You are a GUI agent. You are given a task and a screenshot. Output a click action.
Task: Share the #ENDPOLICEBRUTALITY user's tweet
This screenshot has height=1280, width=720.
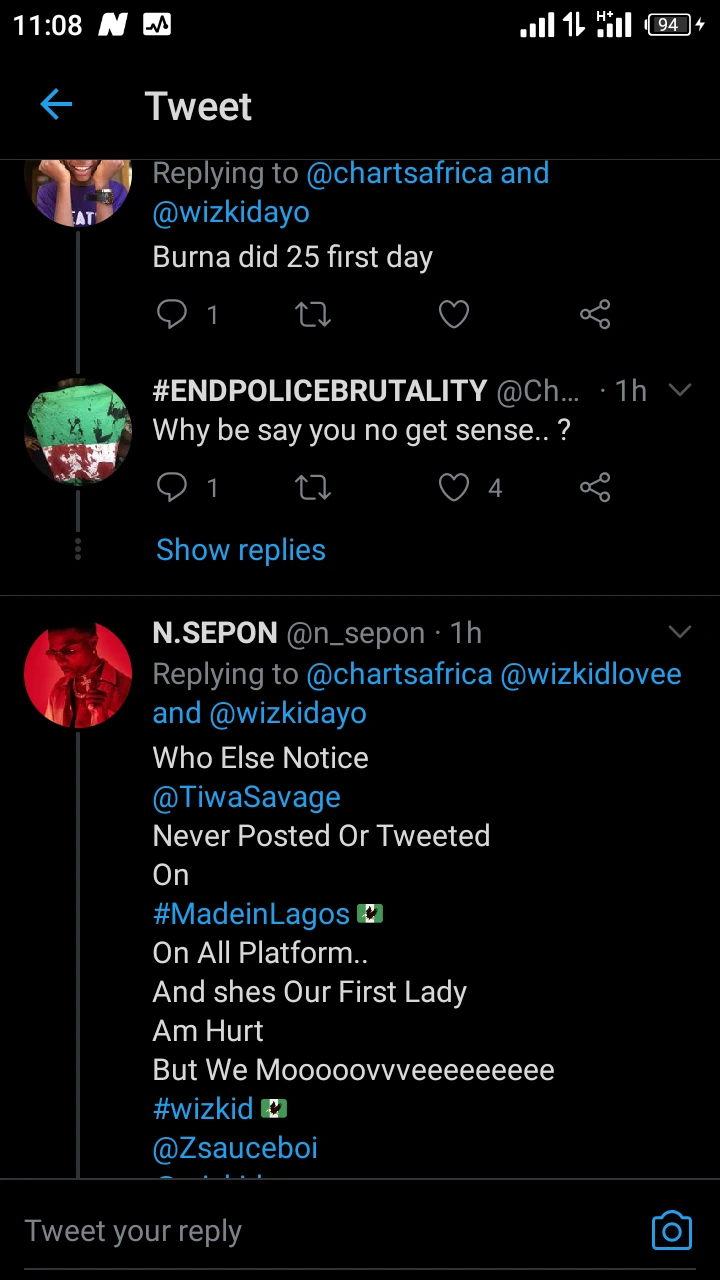click(x=595, y=488)
